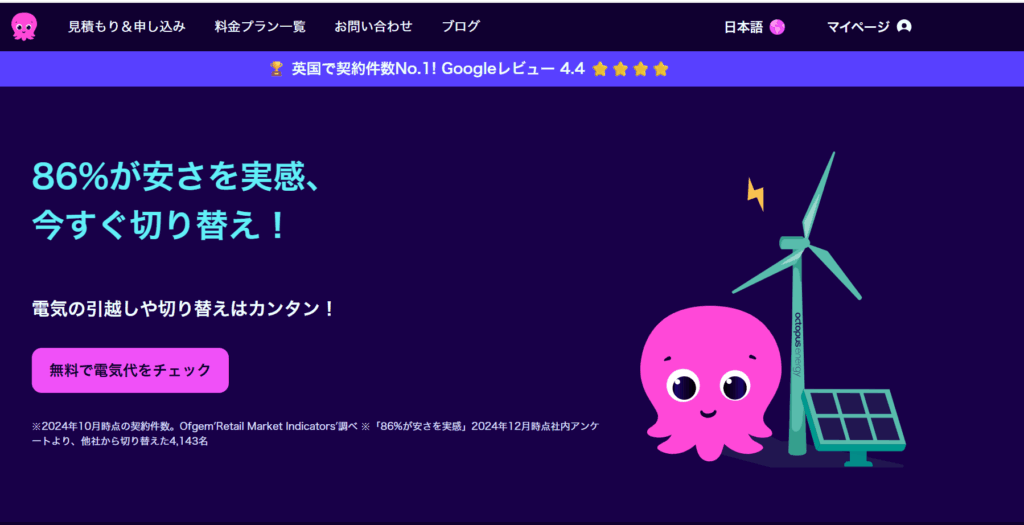Click the trophy icon in the purple banner
Image resolution: width=1024 pixels, height=525 pixels.
click(277, 69)
